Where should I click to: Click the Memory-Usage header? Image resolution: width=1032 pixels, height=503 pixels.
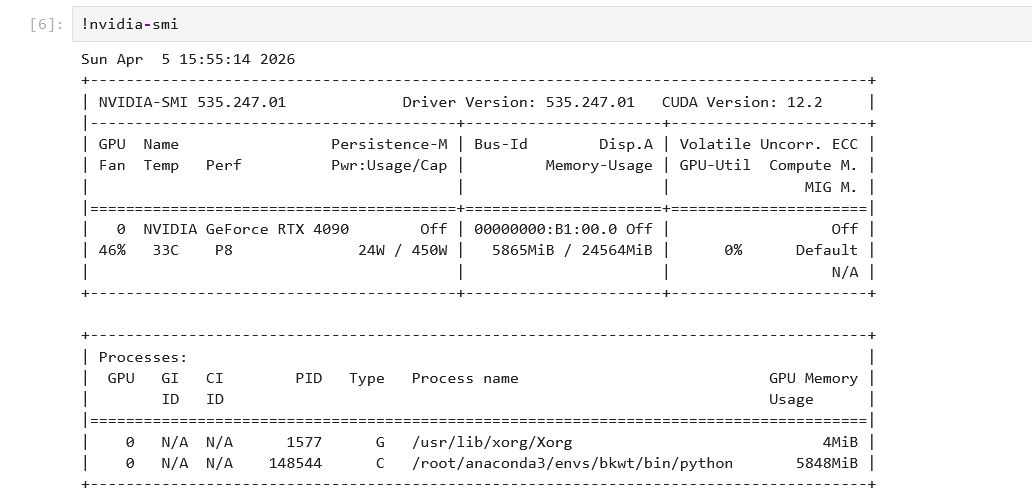[x=599, y=165]
